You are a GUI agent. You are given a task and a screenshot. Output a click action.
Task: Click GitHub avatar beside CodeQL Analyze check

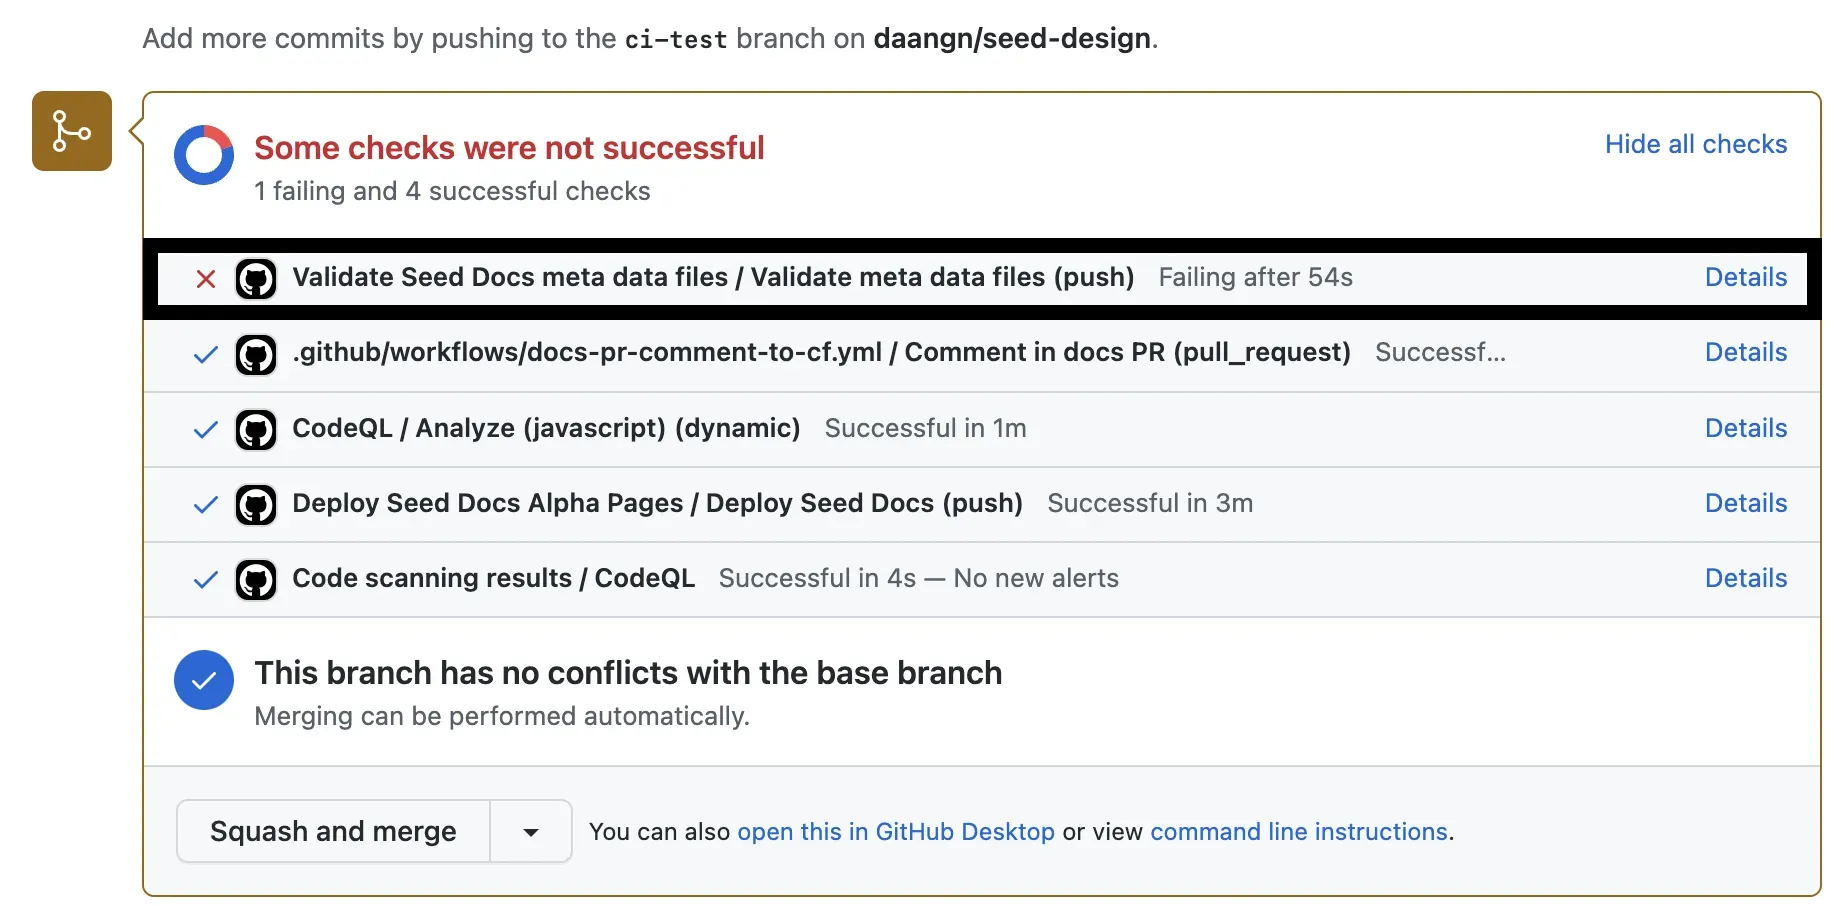pos(256,430)
